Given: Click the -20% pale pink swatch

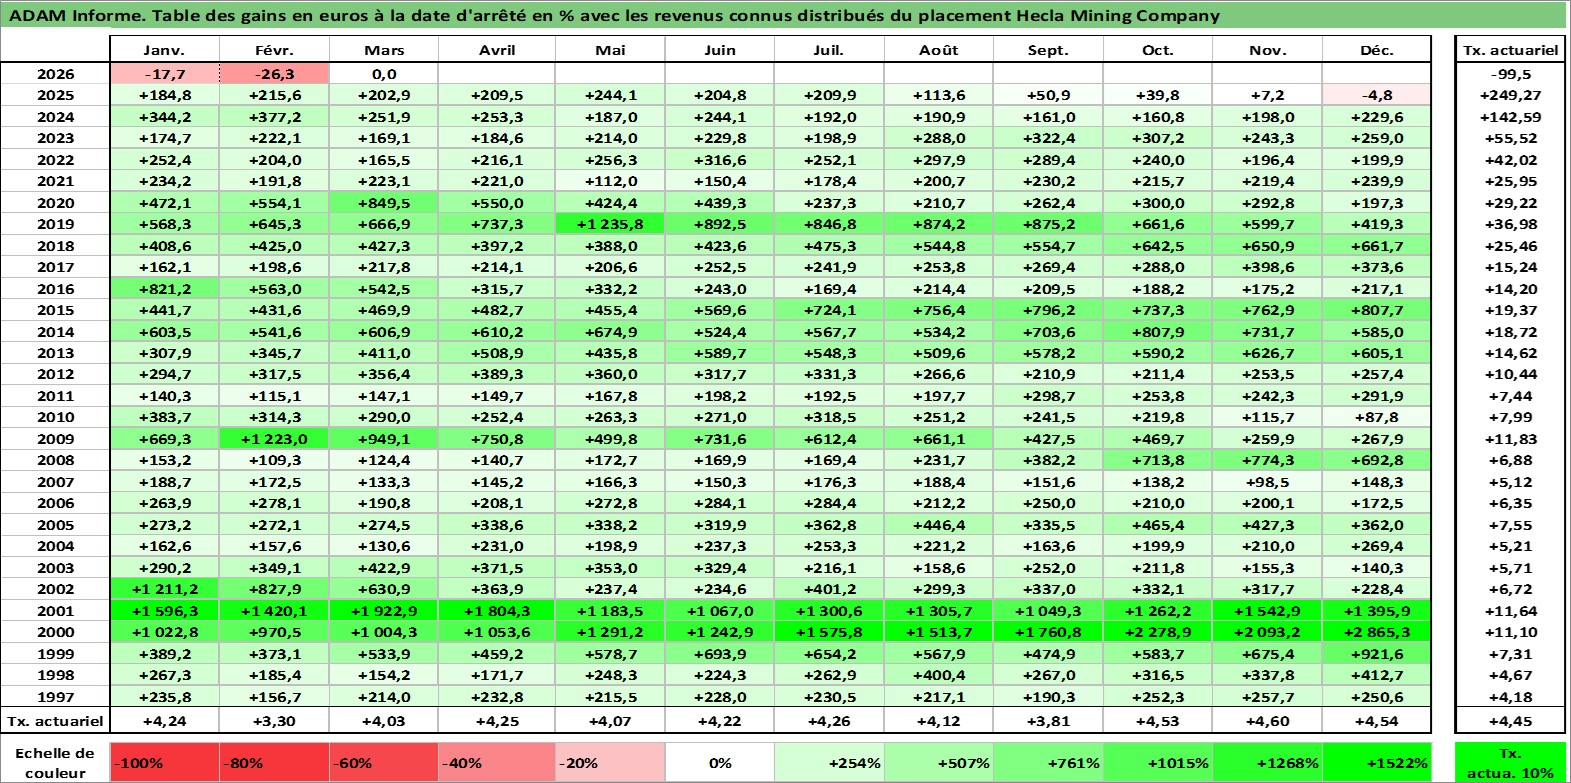Looking at the screenshot, I should click(x=610, y=762).
